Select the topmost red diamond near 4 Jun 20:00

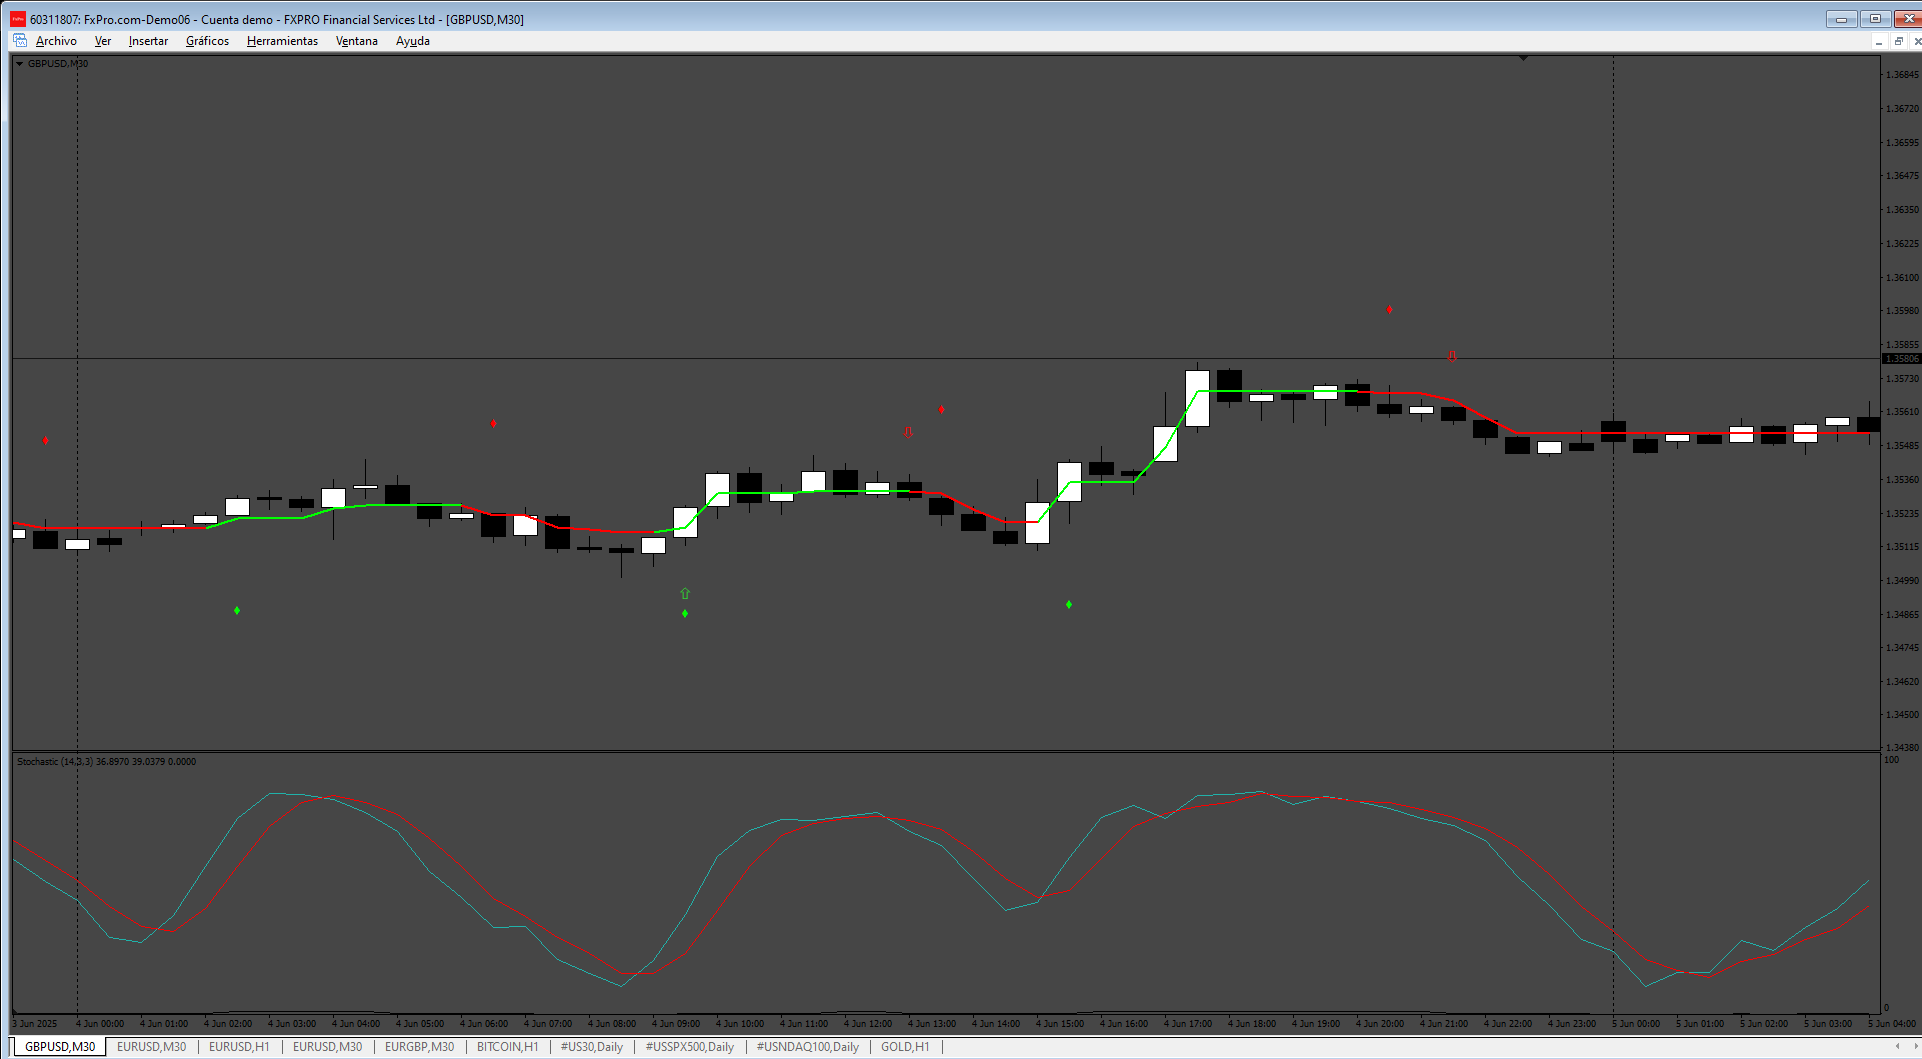pyautogui.click(x=1389, y=310)
